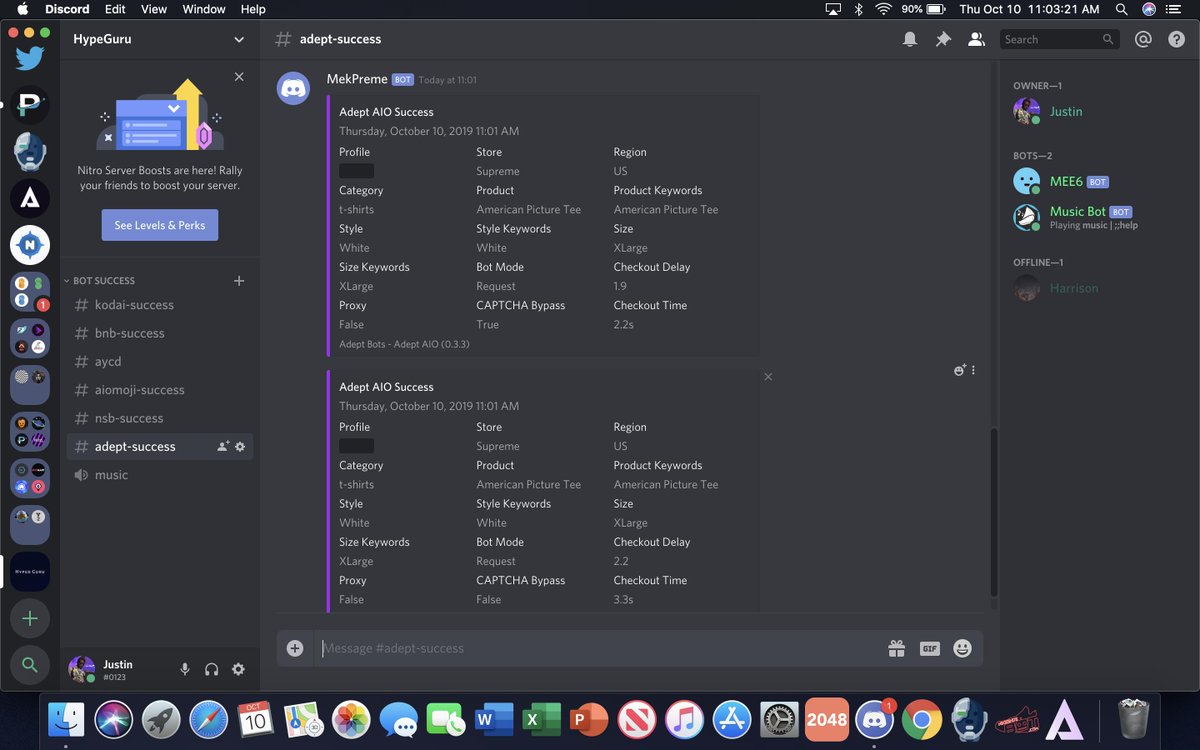
Task: Open Safari from the Dock
Action: [x=208, y=719]
